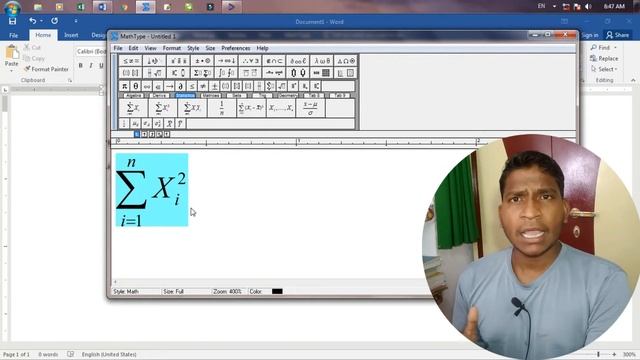Open the miscellaneous symbols (∂ ∞ ℓ) palette

298,61
